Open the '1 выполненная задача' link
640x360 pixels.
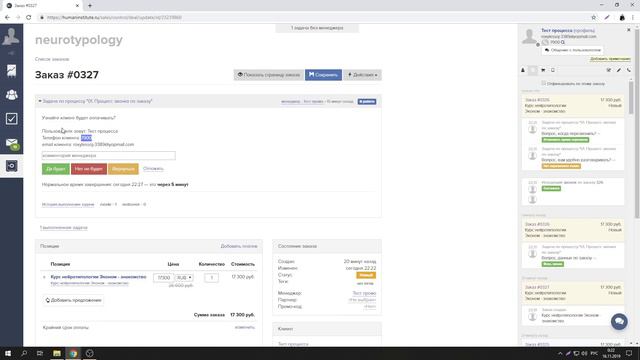pyautogui.click(x=63, y=227)
